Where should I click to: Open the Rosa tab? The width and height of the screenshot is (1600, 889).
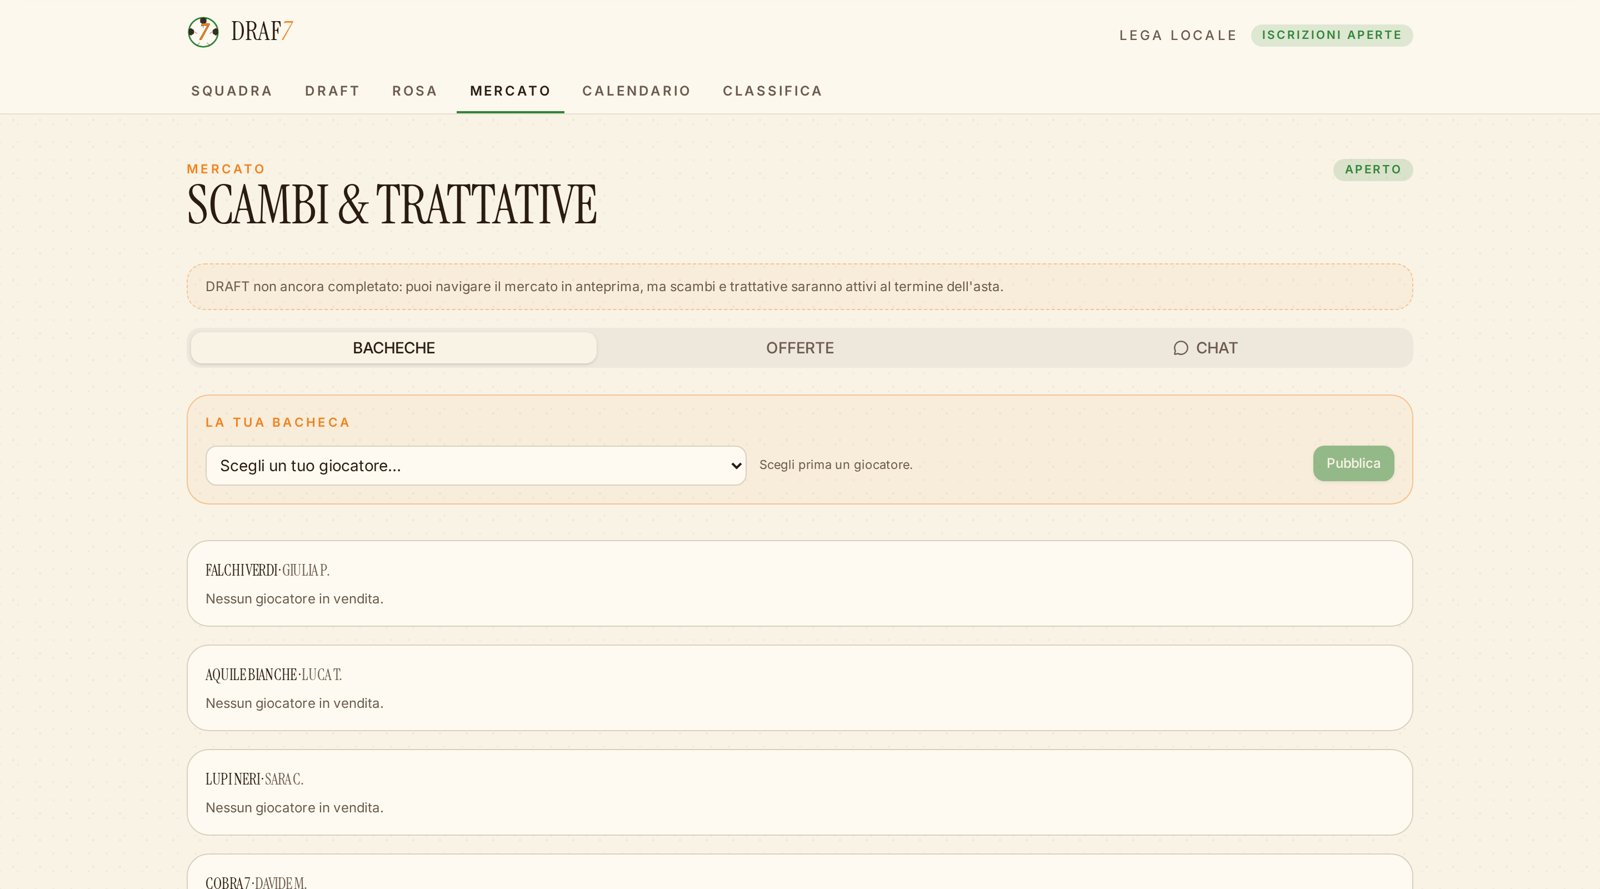click(415, 91)
